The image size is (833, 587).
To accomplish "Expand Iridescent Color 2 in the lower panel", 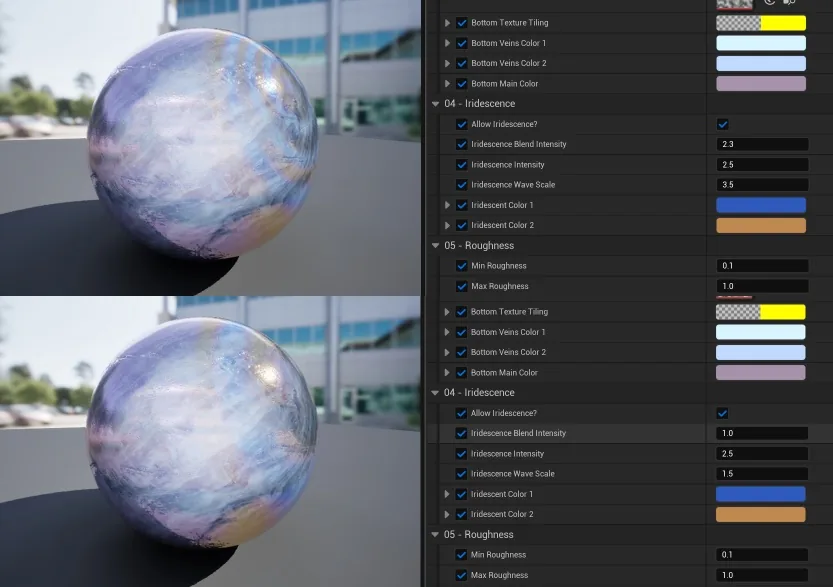I will (447, 514).
